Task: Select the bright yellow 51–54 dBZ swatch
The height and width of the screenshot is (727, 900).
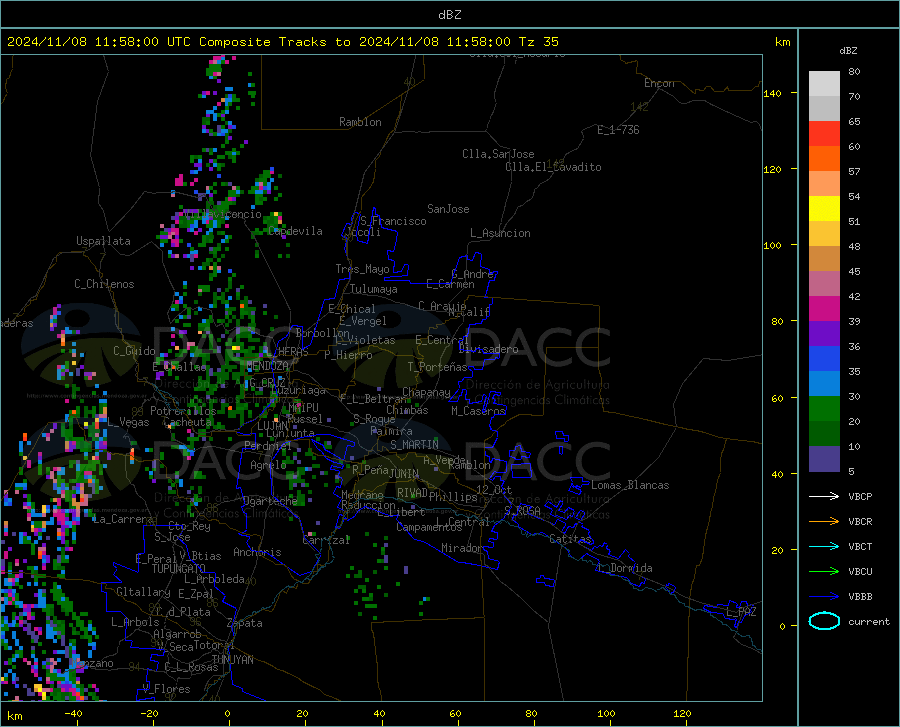Action: [824, 209]
